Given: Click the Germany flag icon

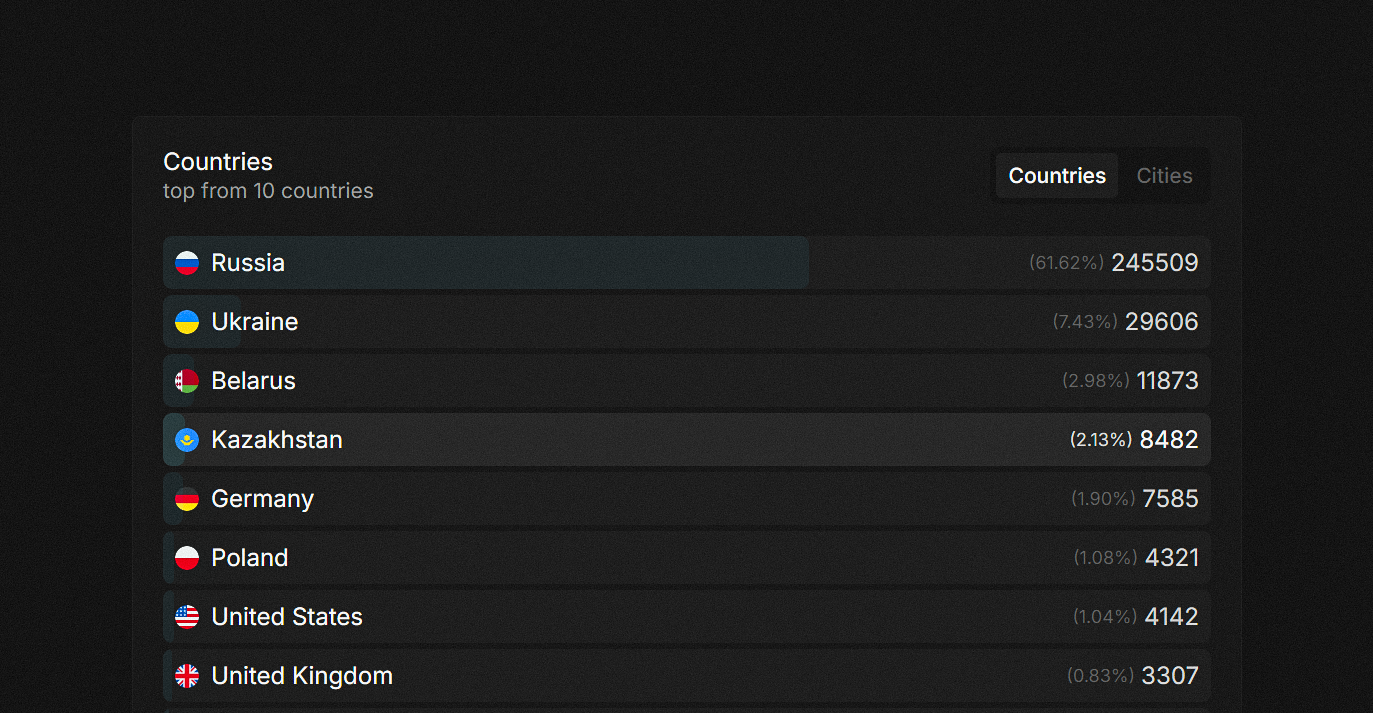Looking at the screenshot, I should pos(187,499).
